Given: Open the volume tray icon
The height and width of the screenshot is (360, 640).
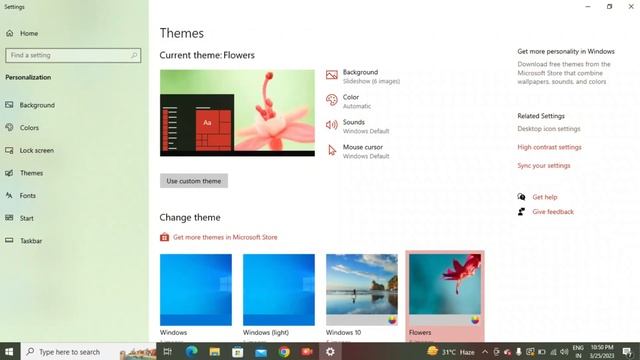Looking at the screenshot, I should (564, 352).
